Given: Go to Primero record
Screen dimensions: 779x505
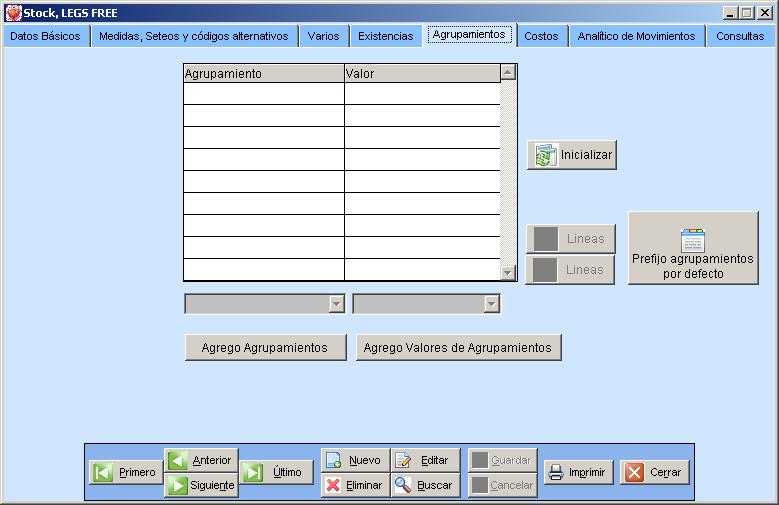Looking at the screenshot, I should [125, 472].
